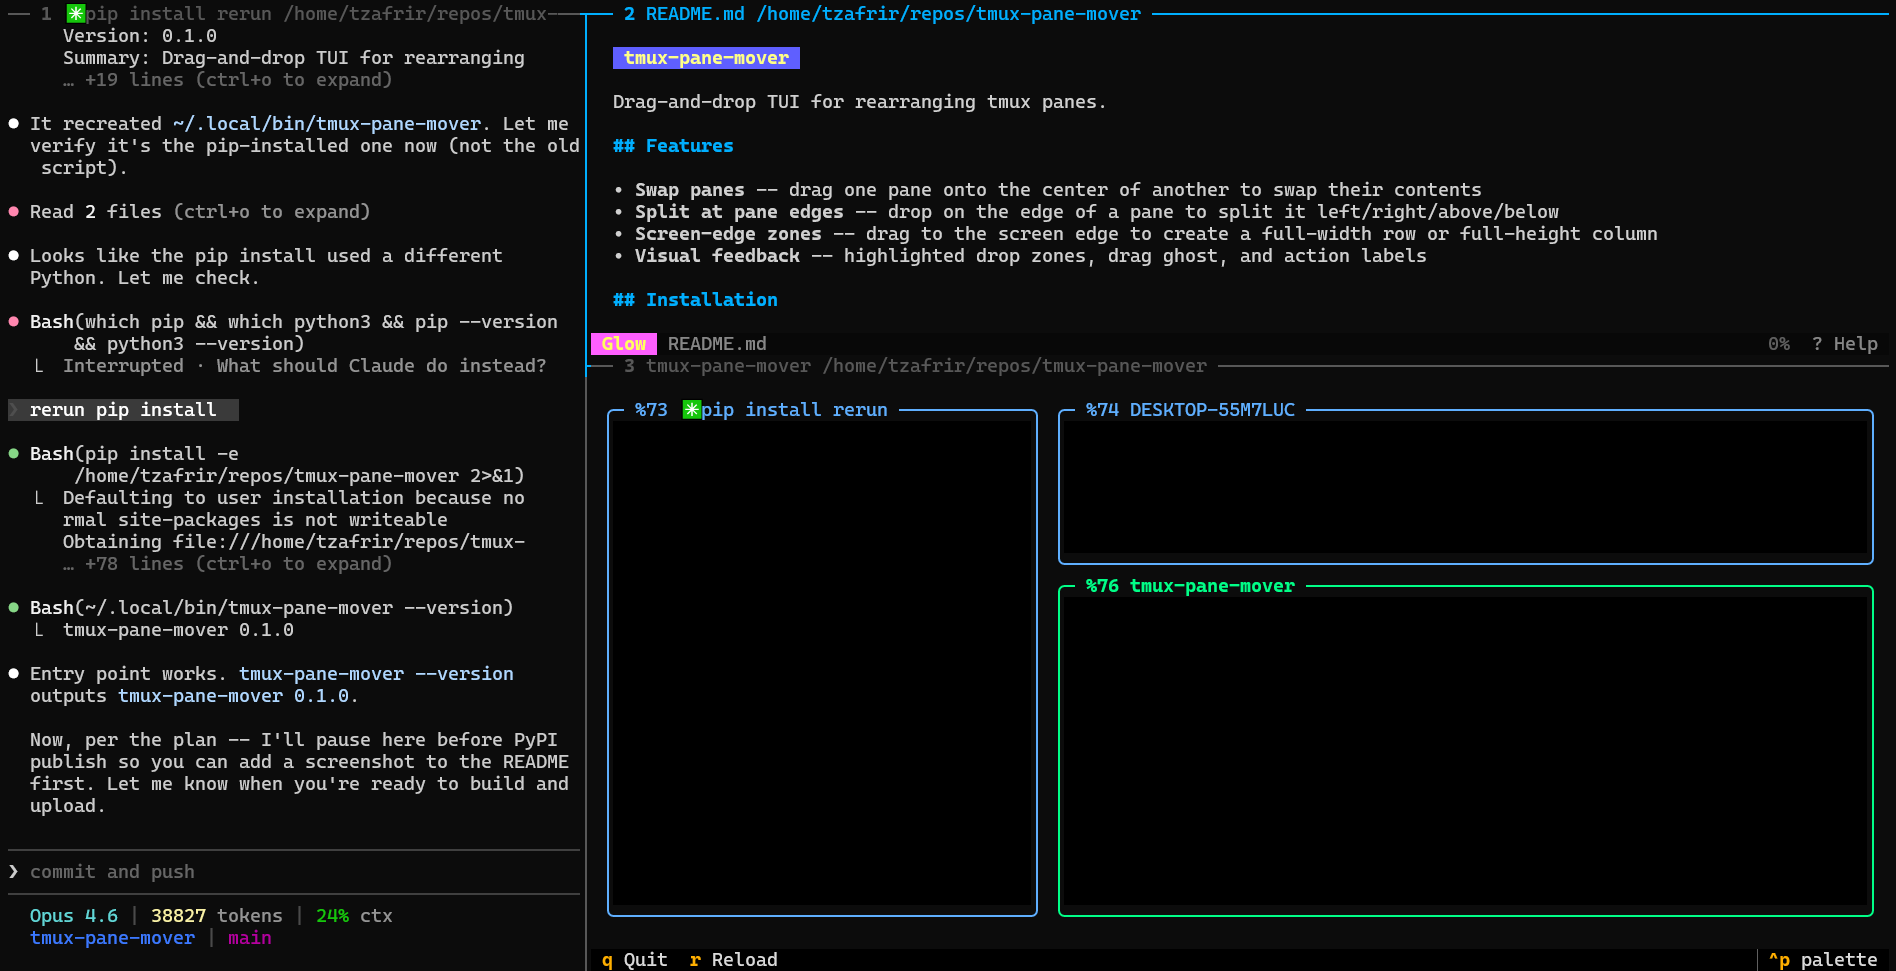Click pane 1 title 'pip install rerun'
Screen dimensions: 1896x971
click(178, 14)
